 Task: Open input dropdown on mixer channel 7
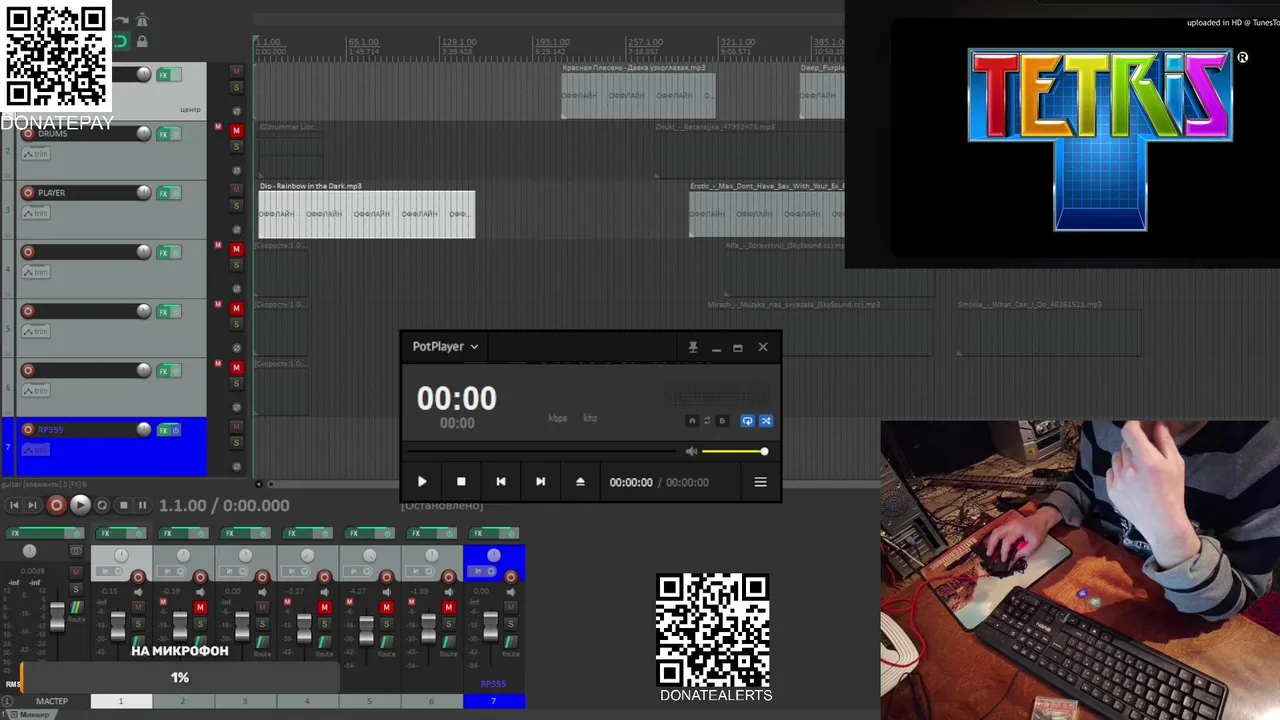point(480,572)
